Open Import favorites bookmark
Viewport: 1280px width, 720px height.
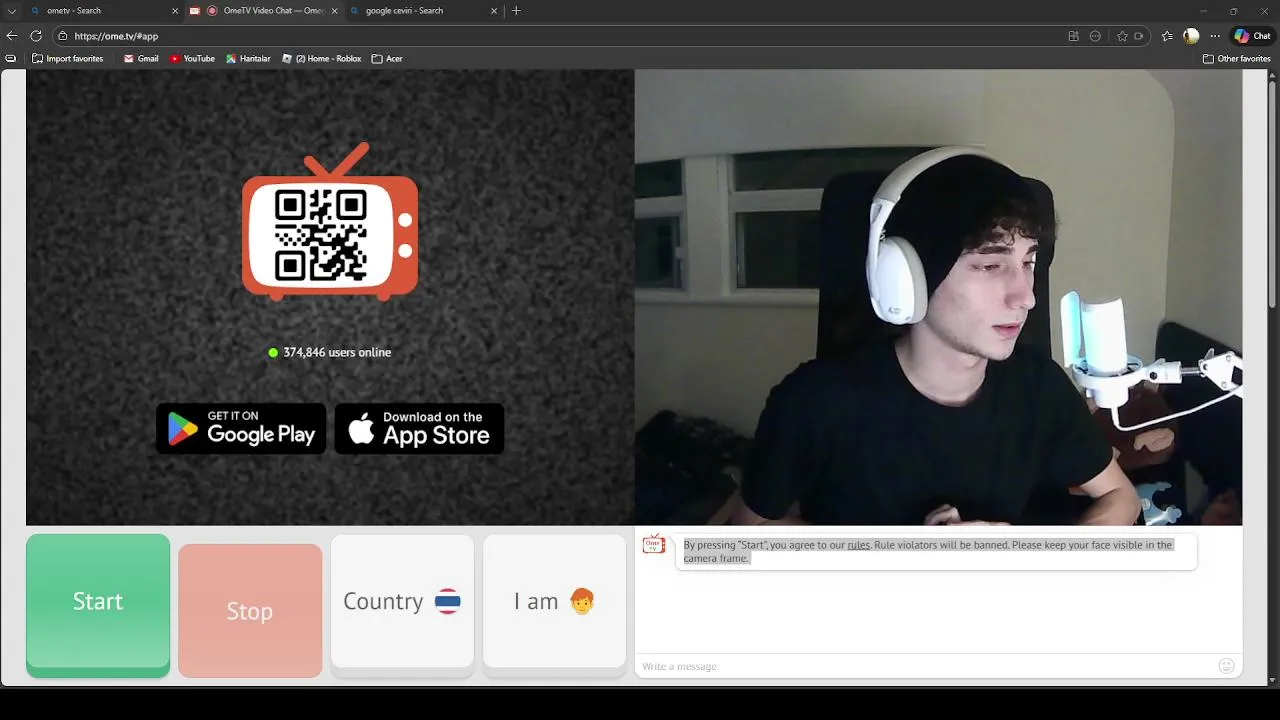68,59
